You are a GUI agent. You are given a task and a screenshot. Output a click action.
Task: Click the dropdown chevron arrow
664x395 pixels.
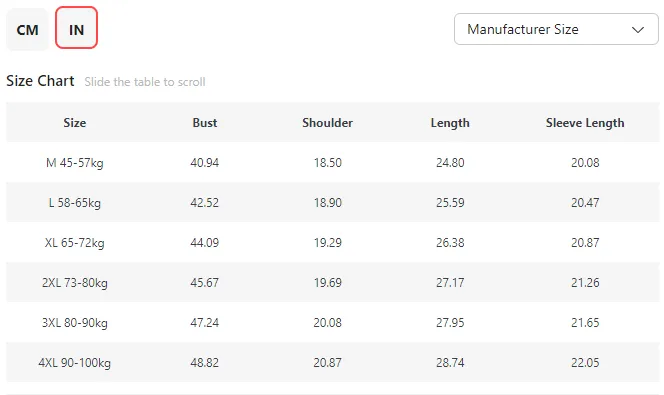(x=638, y=30)
